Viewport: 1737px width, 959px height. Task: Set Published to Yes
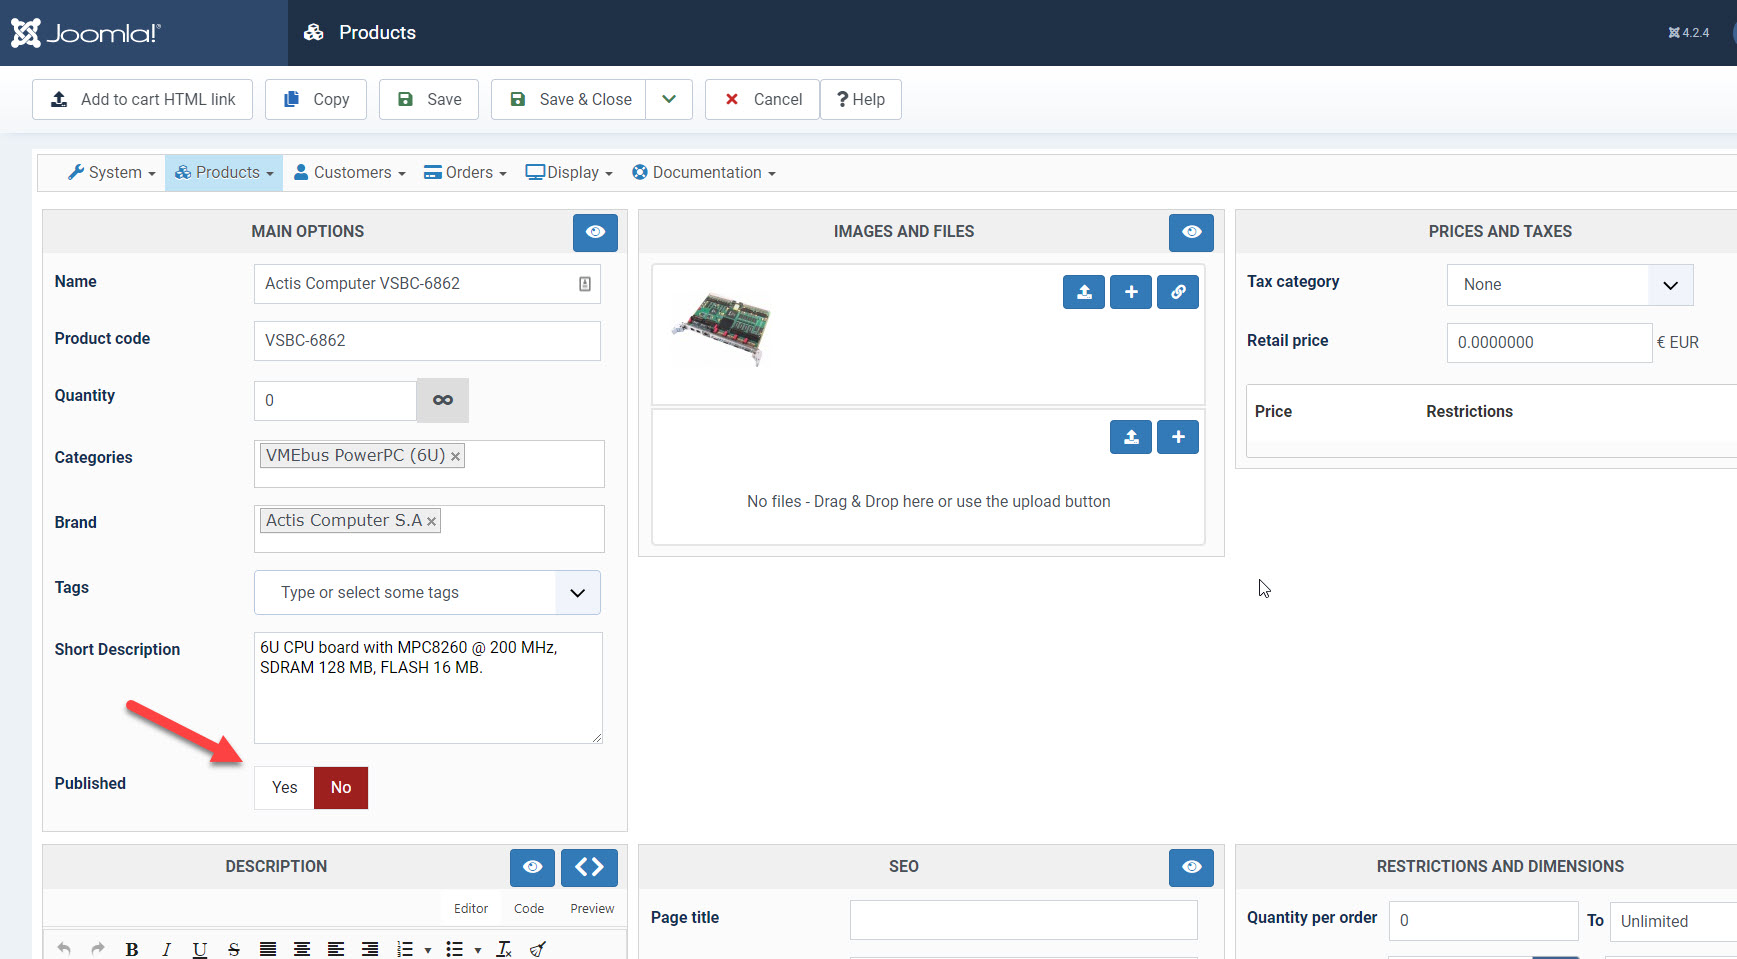click(x=284, y=788)
